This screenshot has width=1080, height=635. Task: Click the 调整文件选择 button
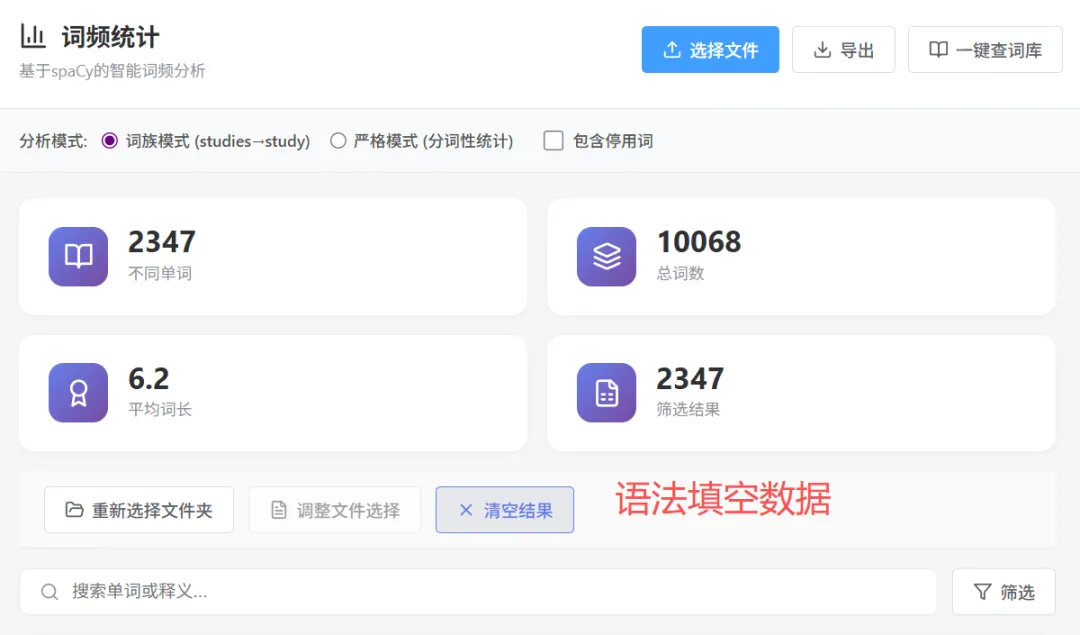coord(334,510)
